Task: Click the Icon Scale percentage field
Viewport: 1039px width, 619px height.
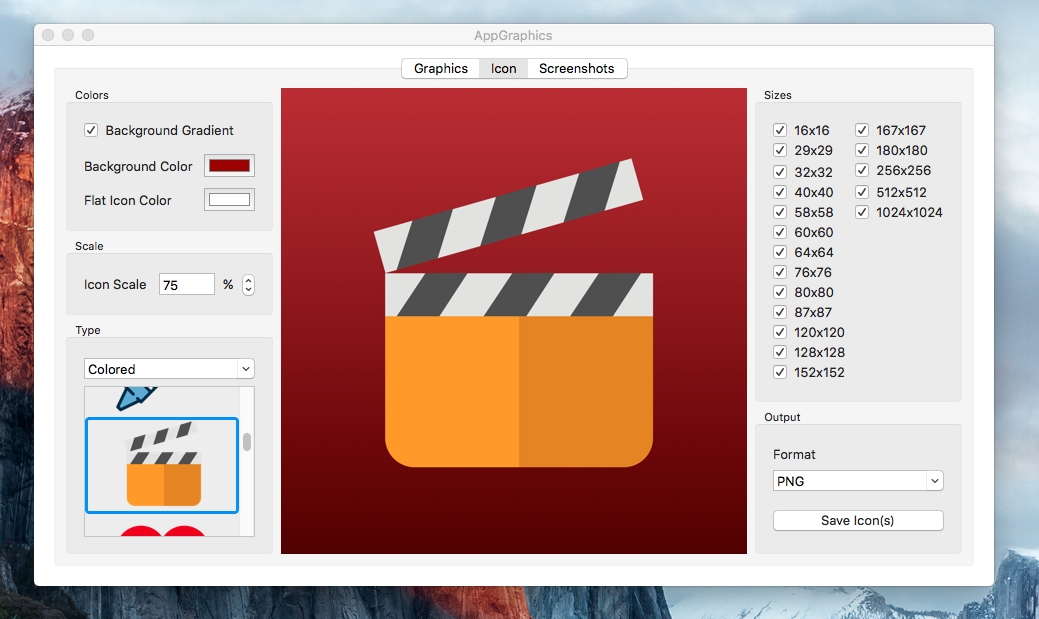Action: click(186, 285)
